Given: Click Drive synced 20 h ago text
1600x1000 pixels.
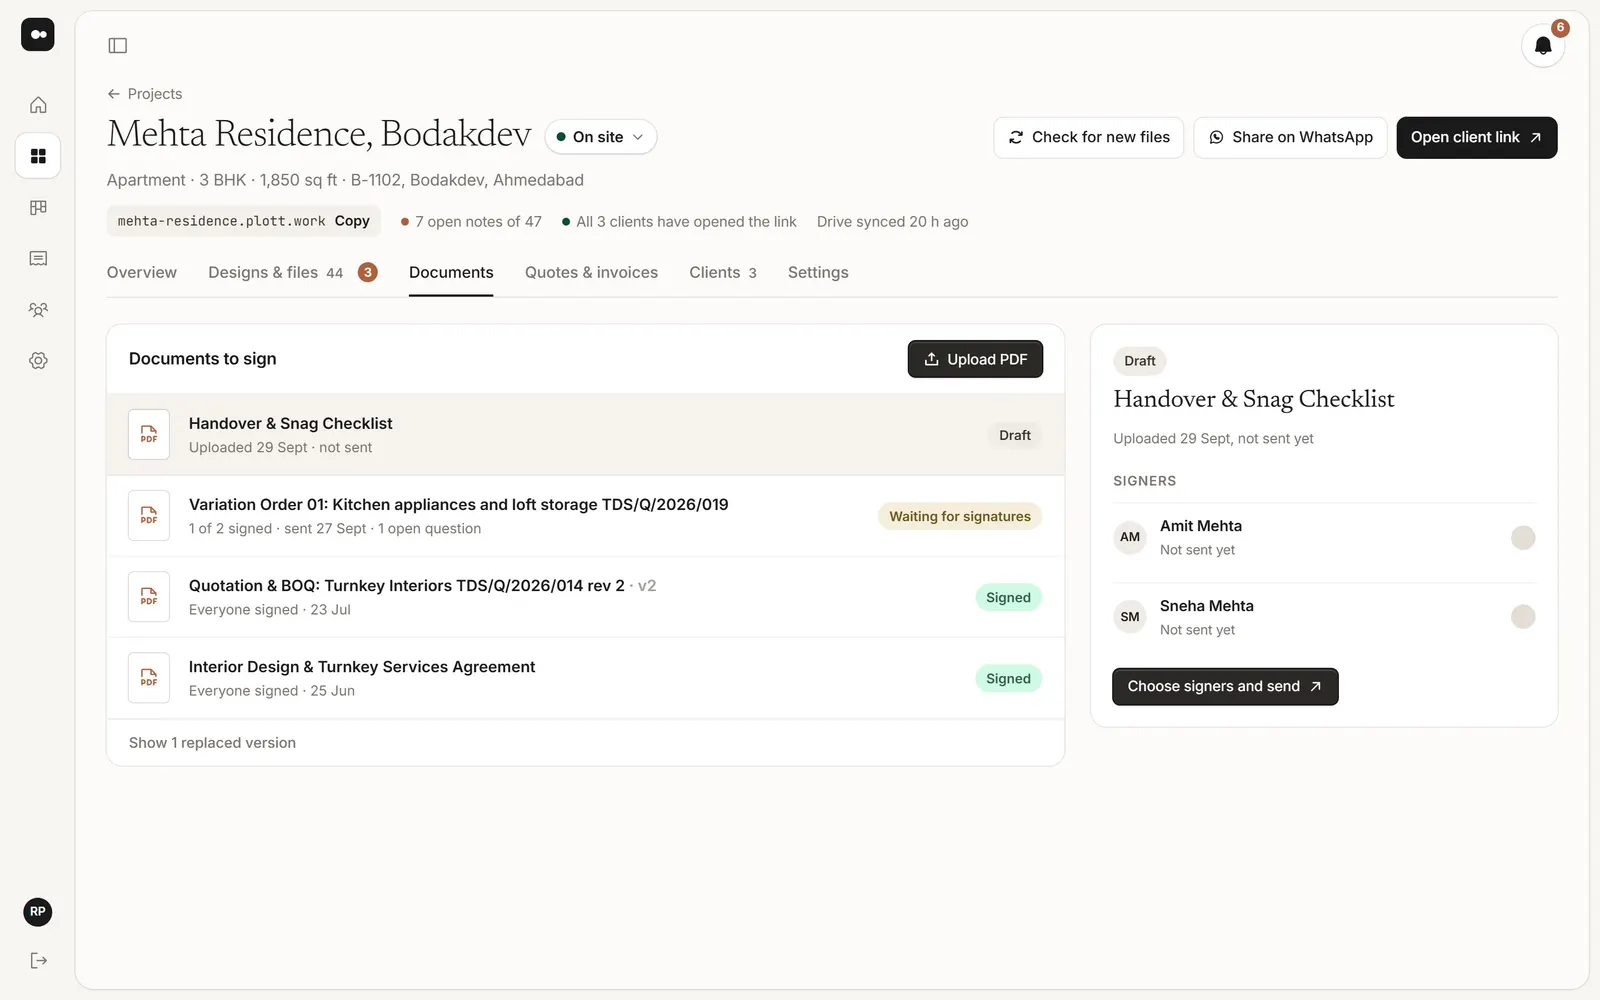Looking at the screenshot, I should [x=892, y=222].
